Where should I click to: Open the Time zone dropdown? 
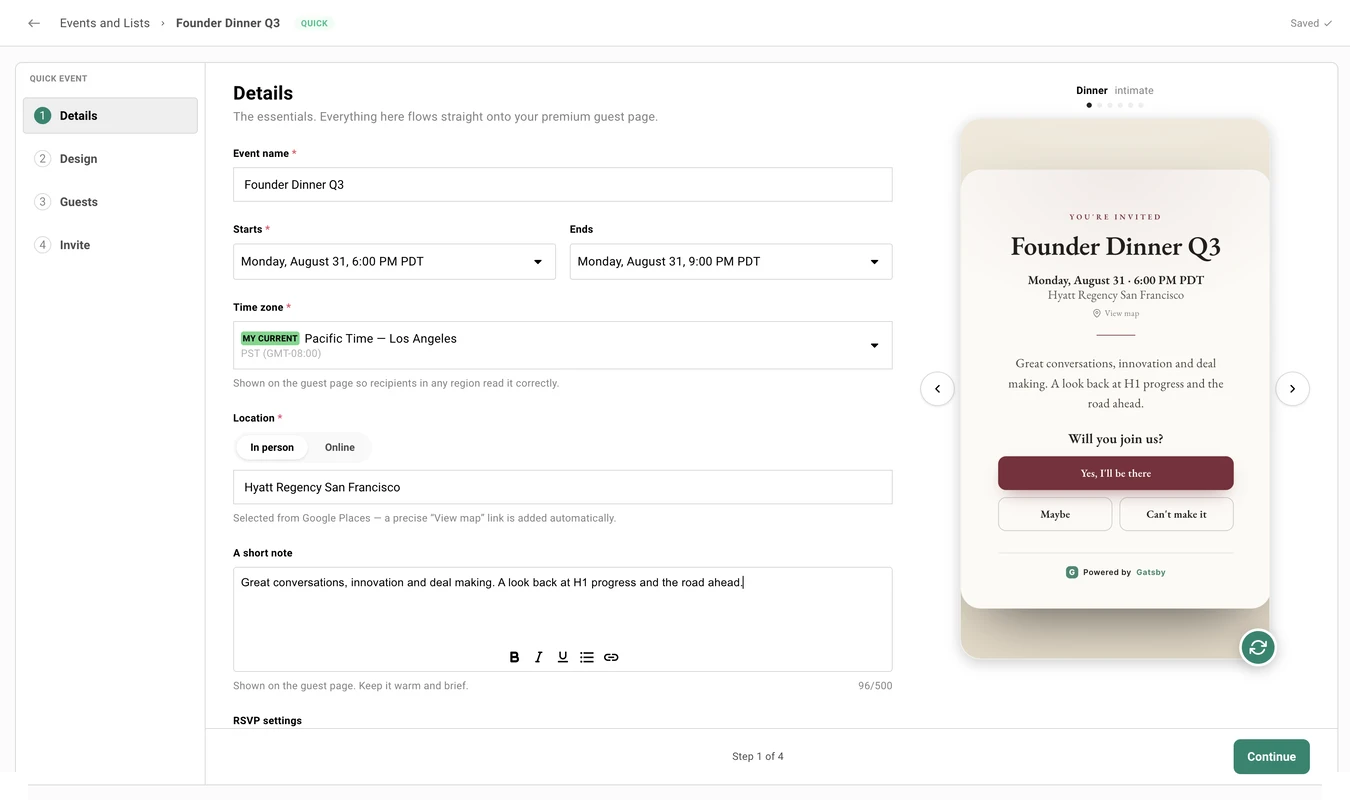click(562, 345)
